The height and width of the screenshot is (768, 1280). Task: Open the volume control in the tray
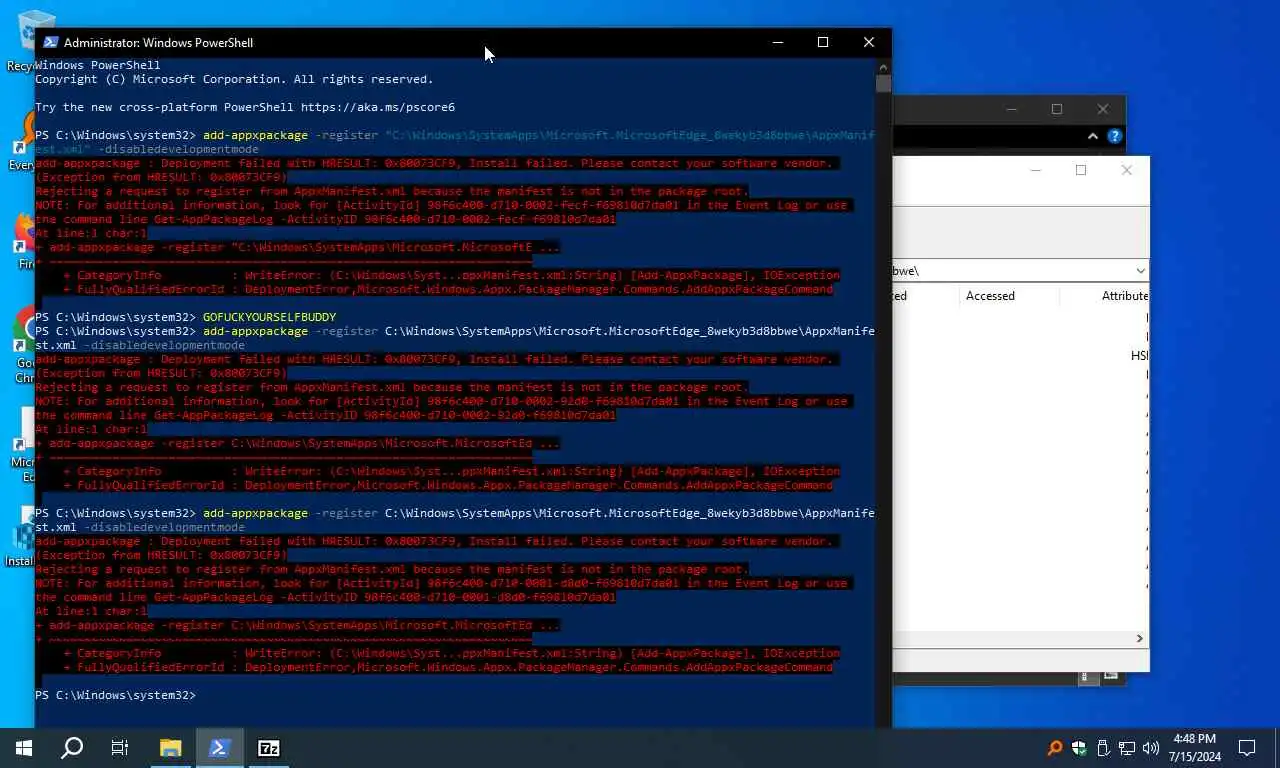coord(1151,748)
